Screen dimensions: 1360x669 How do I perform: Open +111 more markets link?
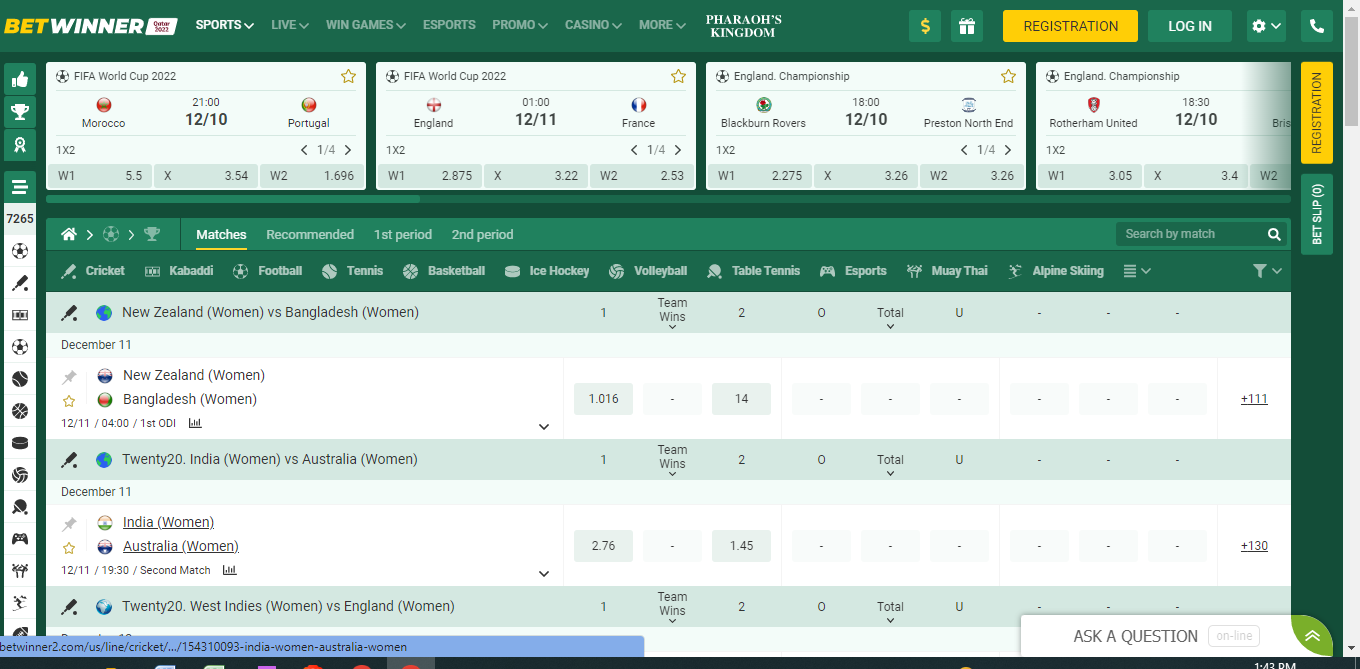(1254, 399)
